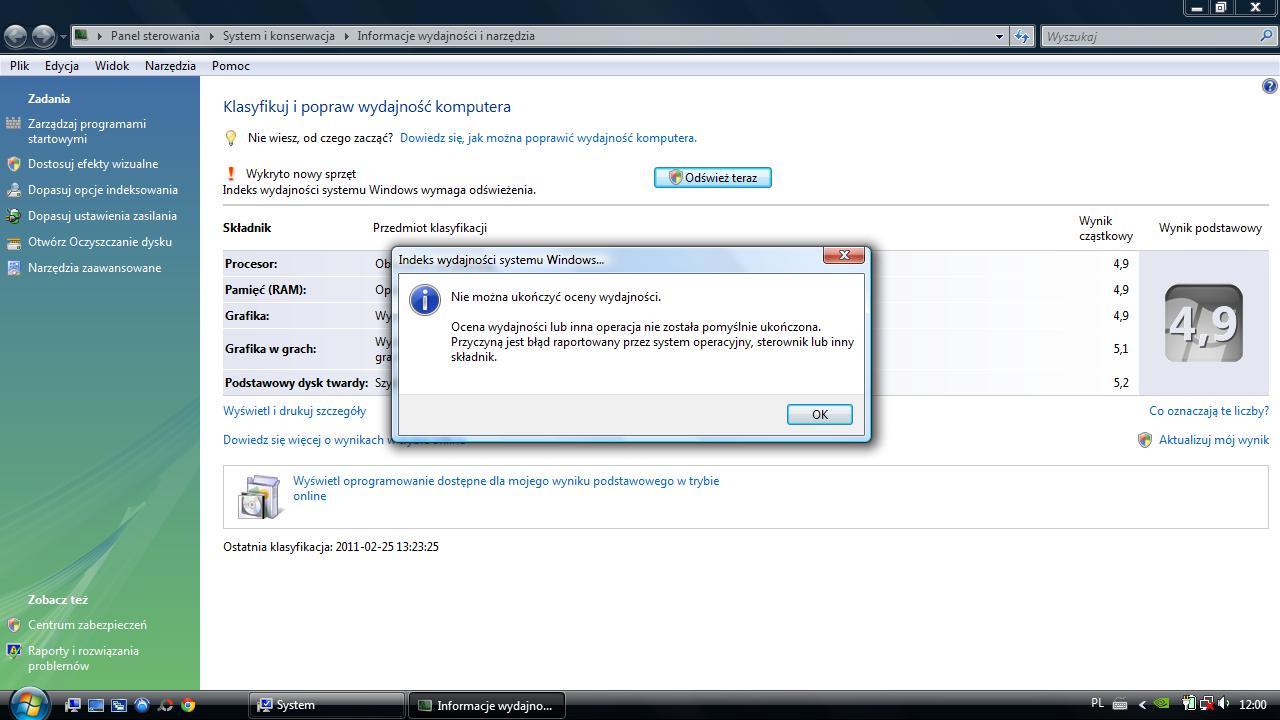Open the volume speaker tray icon
The image size is (1280, 720).
pos(1223,704)
